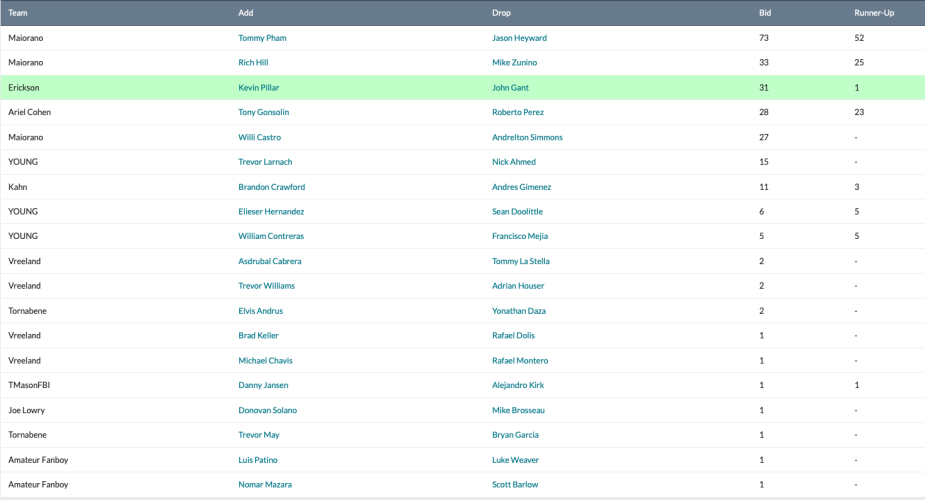Image resolution: width=925 pixels, height=500 pixels.
Task: Click bid value 73 for Tommy Pham
Action: pyautogui.click(x=764, y=38)
